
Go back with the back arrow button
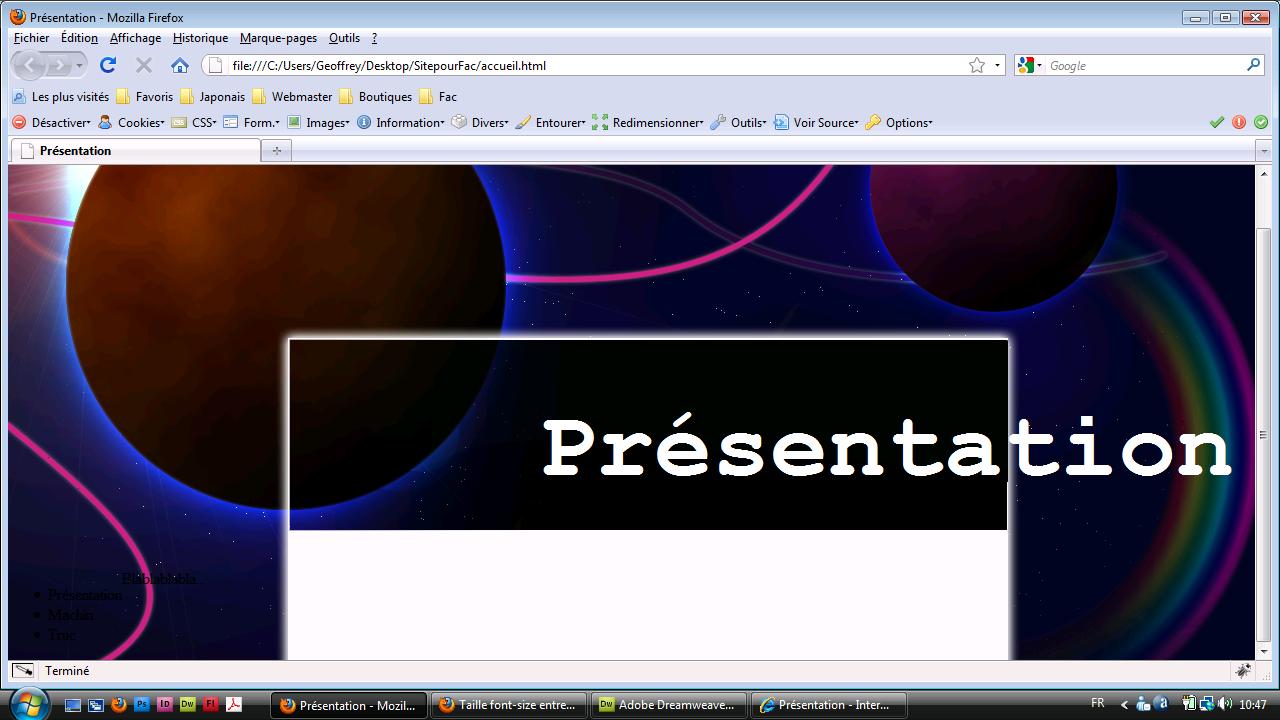tap(29, 65)
